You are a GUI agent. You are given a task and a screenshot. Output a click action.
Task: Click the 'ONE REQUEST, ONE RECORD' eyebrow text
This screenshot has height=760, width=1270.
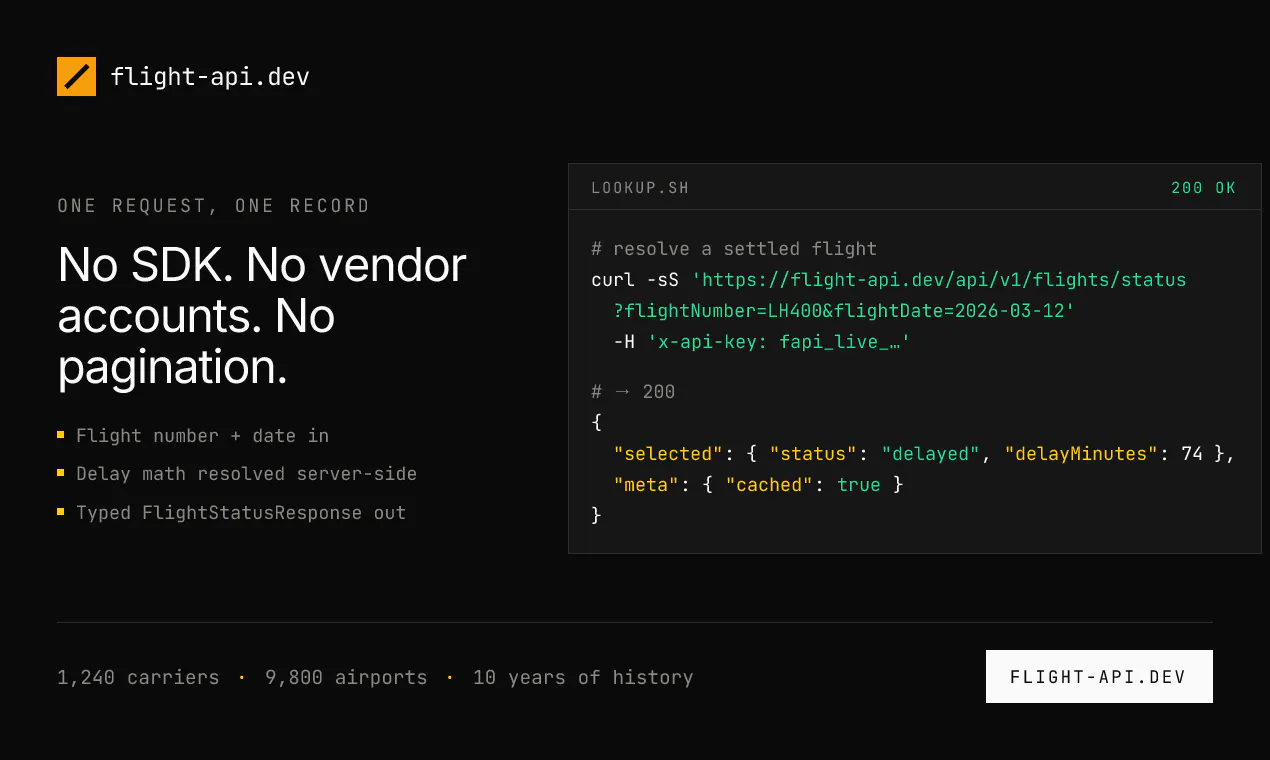(214, 206)
